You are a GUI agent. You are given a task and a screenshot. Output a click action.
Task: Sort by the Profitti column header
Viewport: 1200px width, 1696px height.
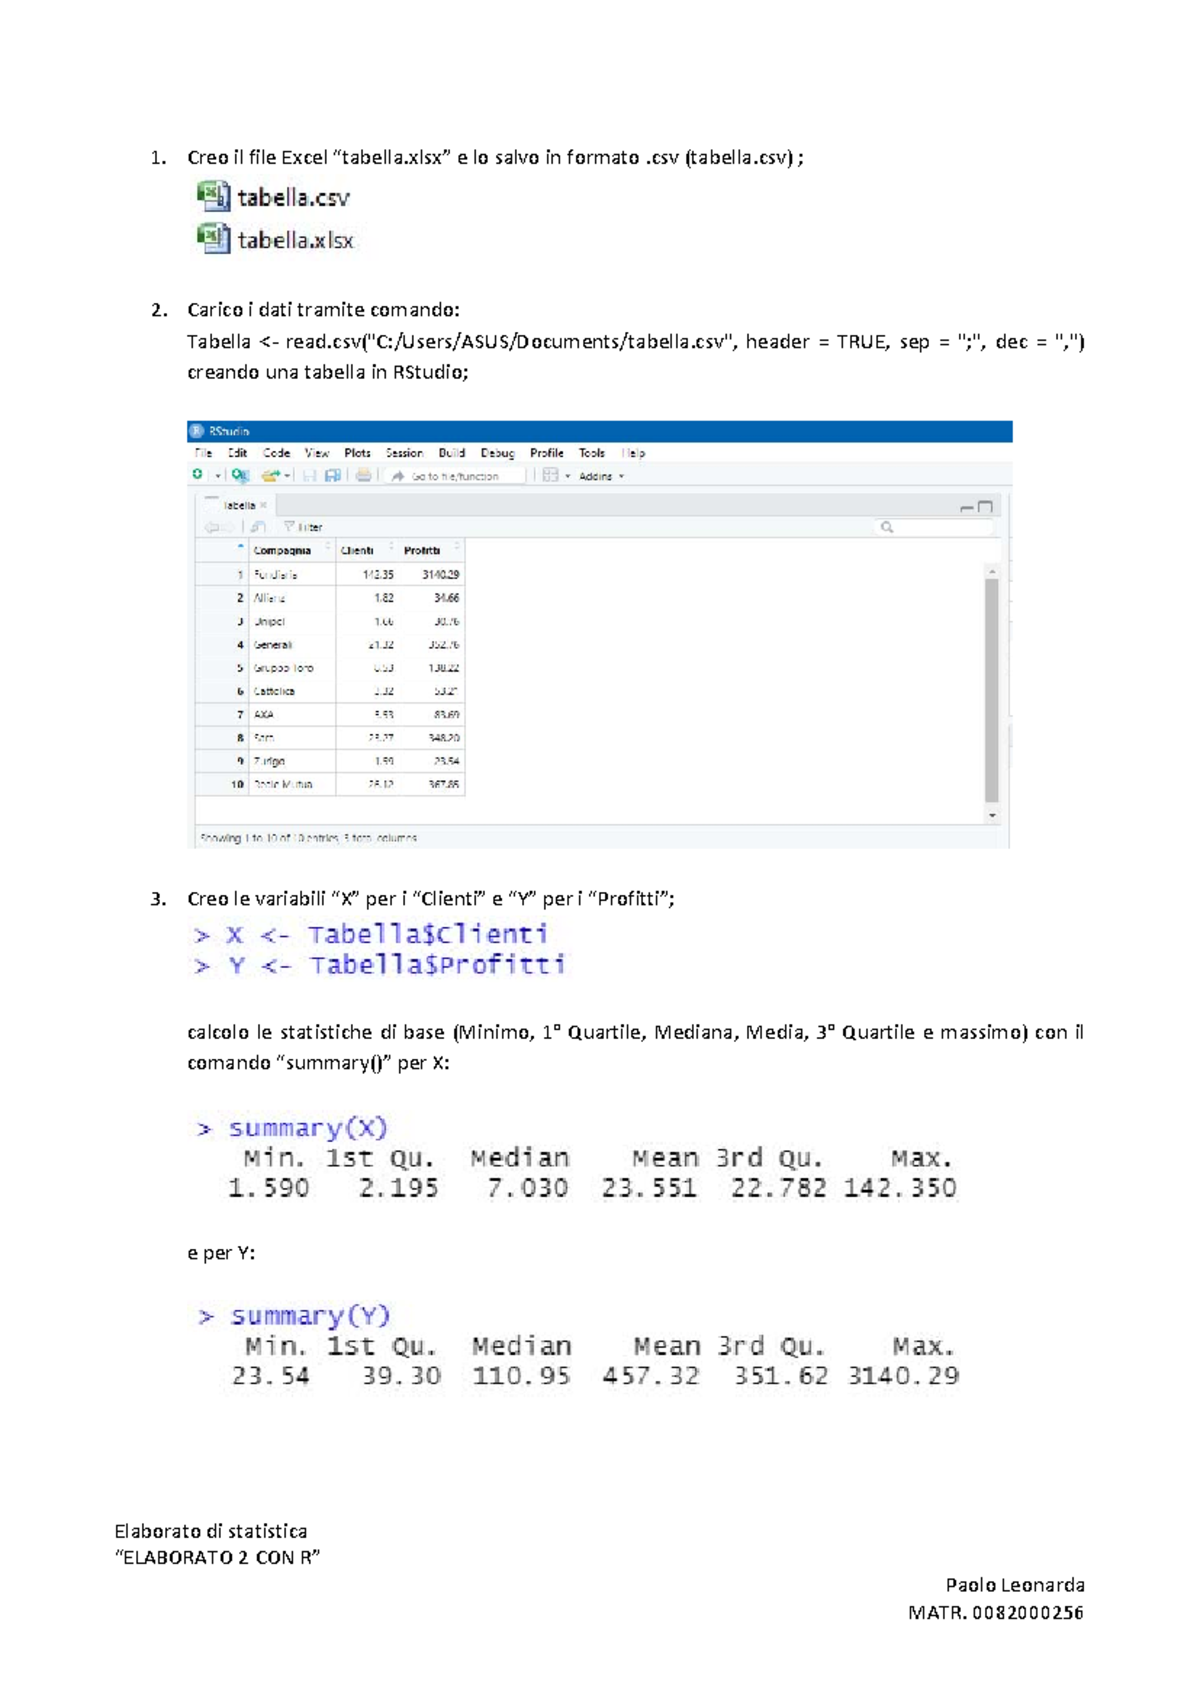click(431, 550)
